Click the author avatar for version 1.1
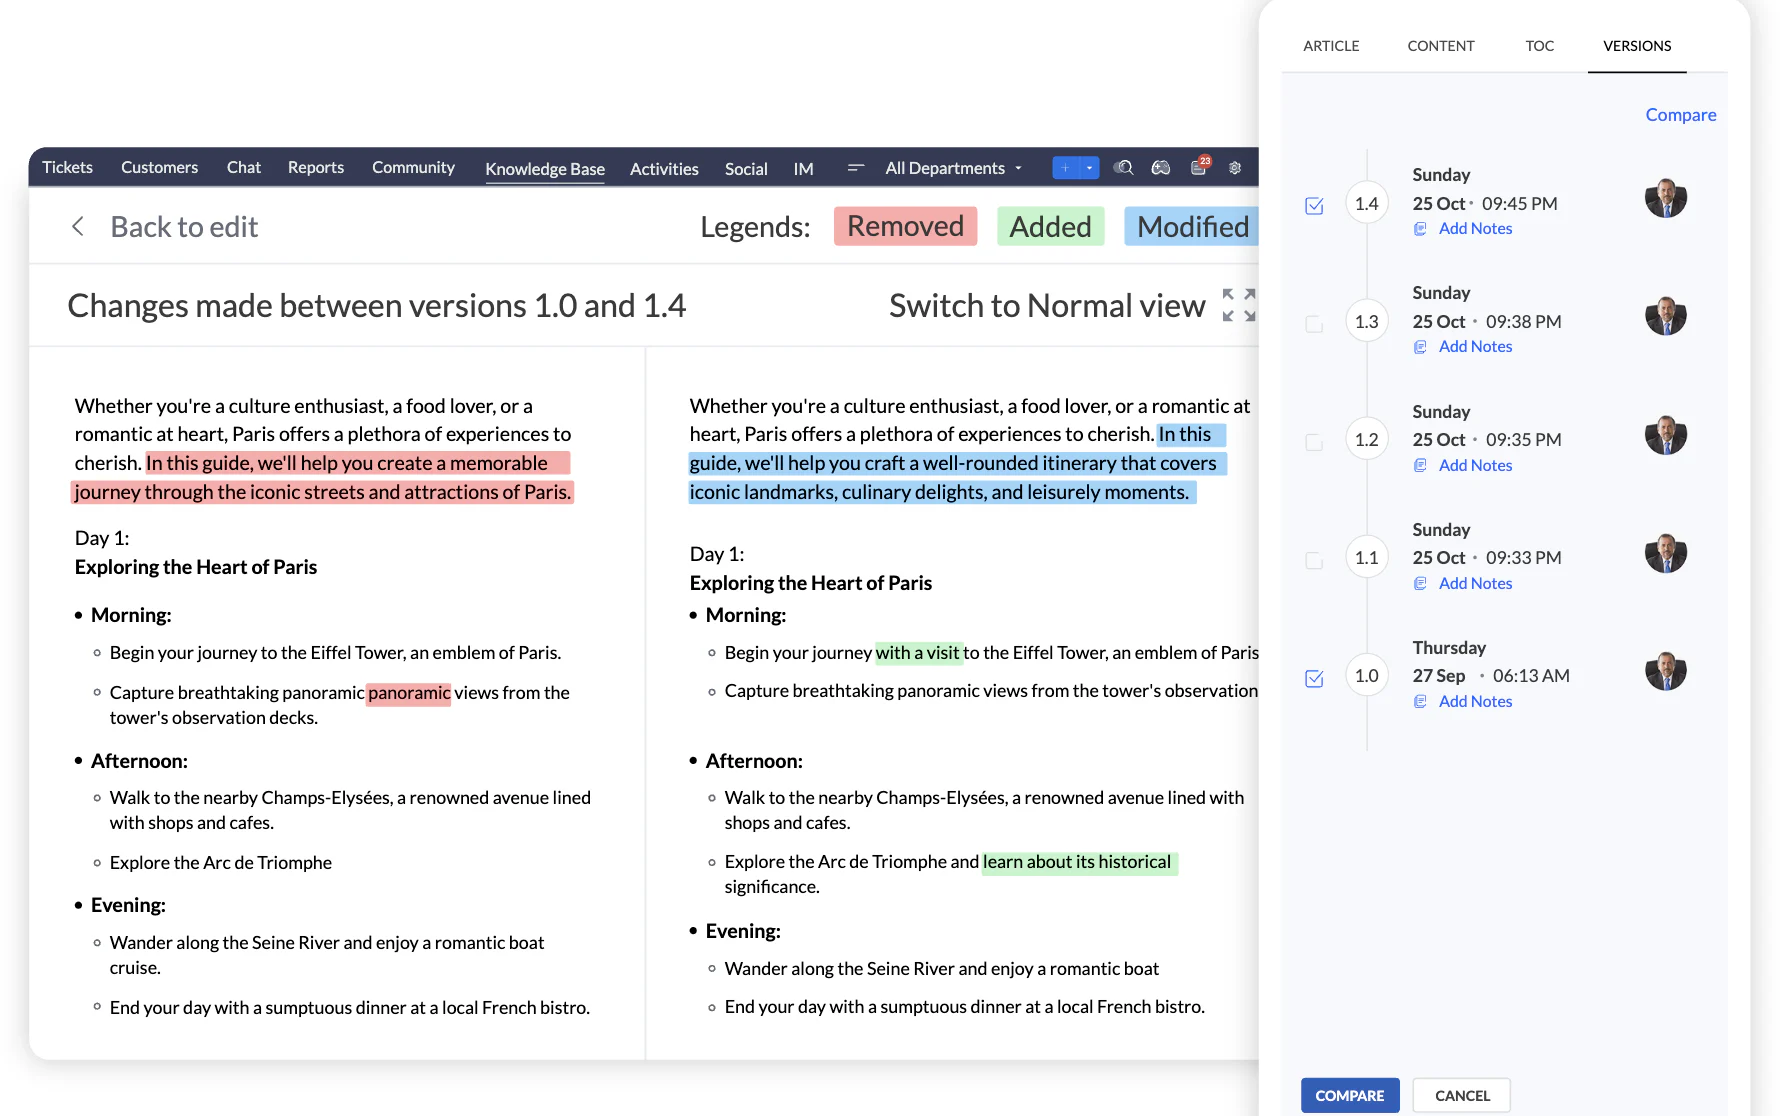 coord(1666,553)
